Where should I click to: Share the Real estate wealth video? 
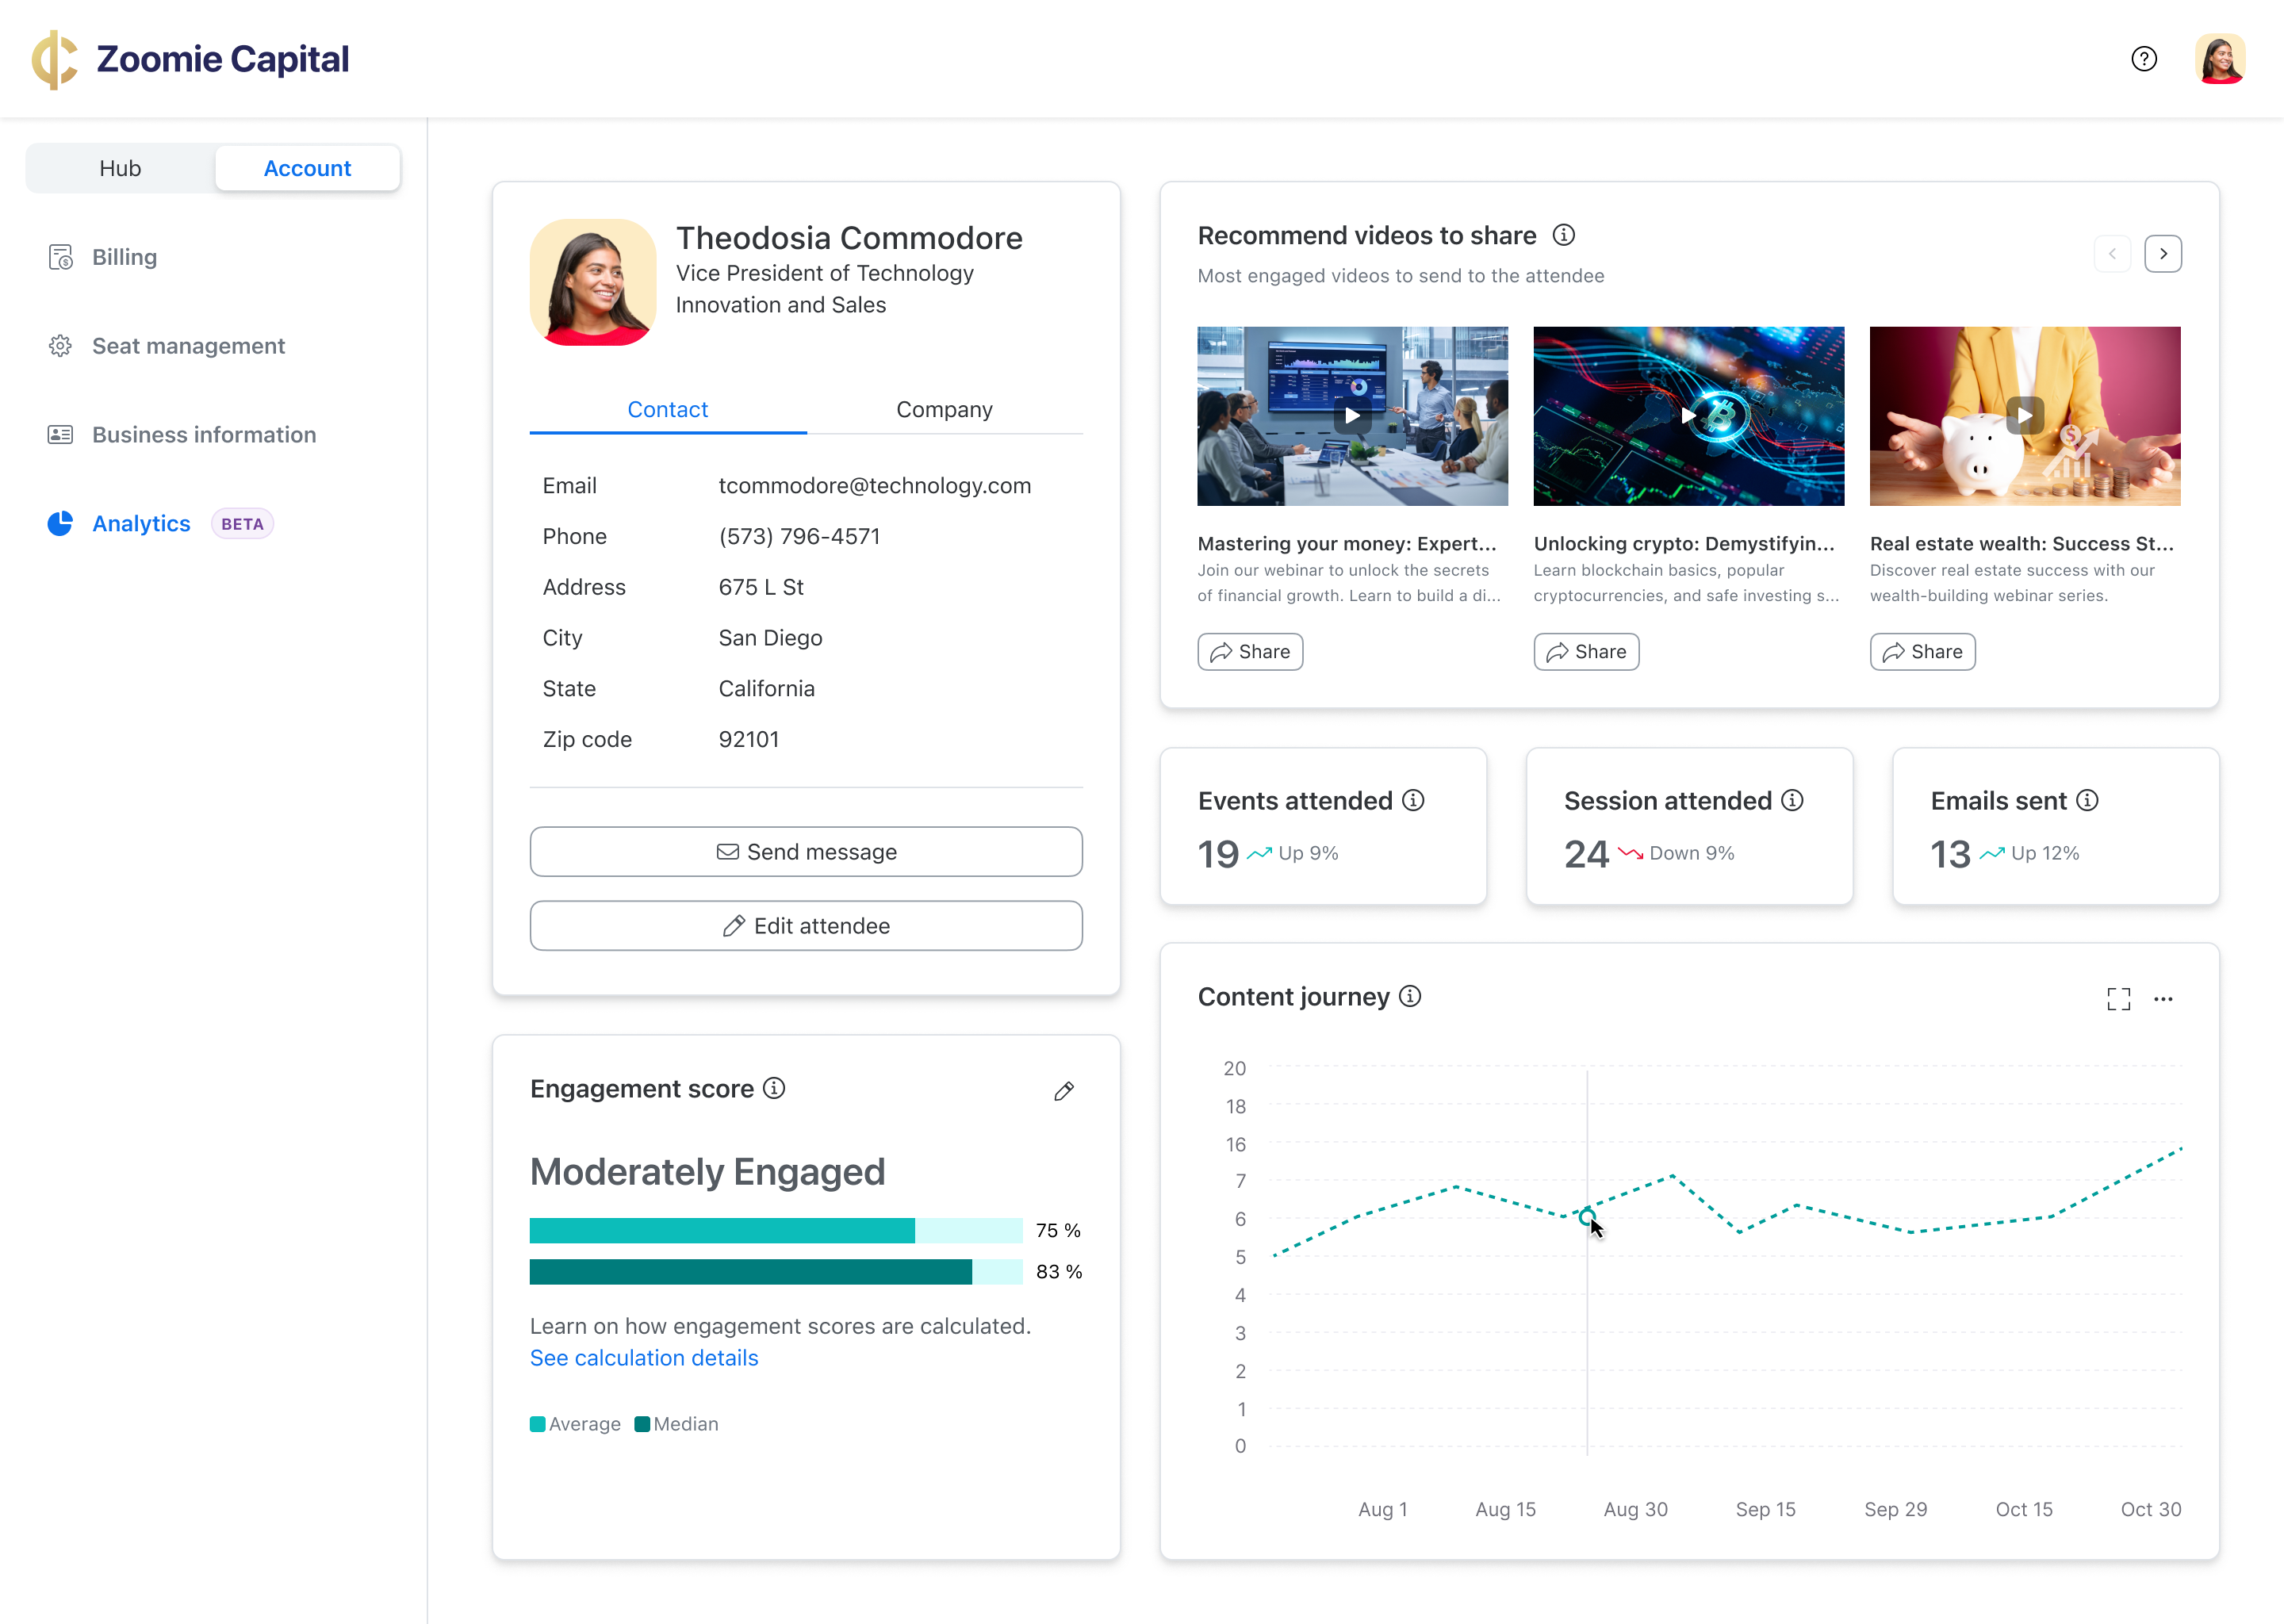click(x=1922, y=652)
